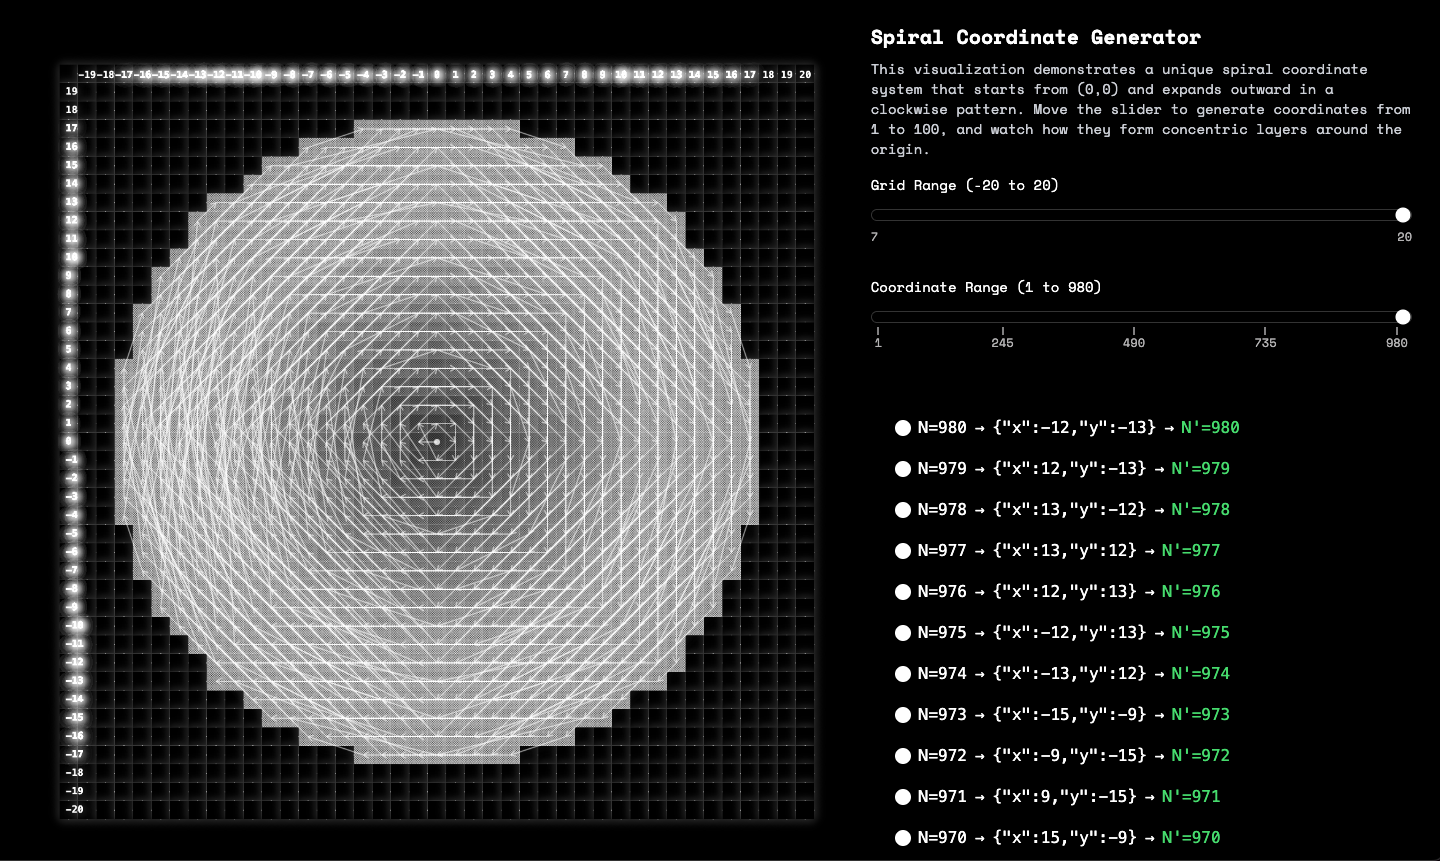Click the Spiral Coordinate Generator heading
The width and height of the screenshot is (1440, 861).
pyautogui.click(x=1035, y=37)
